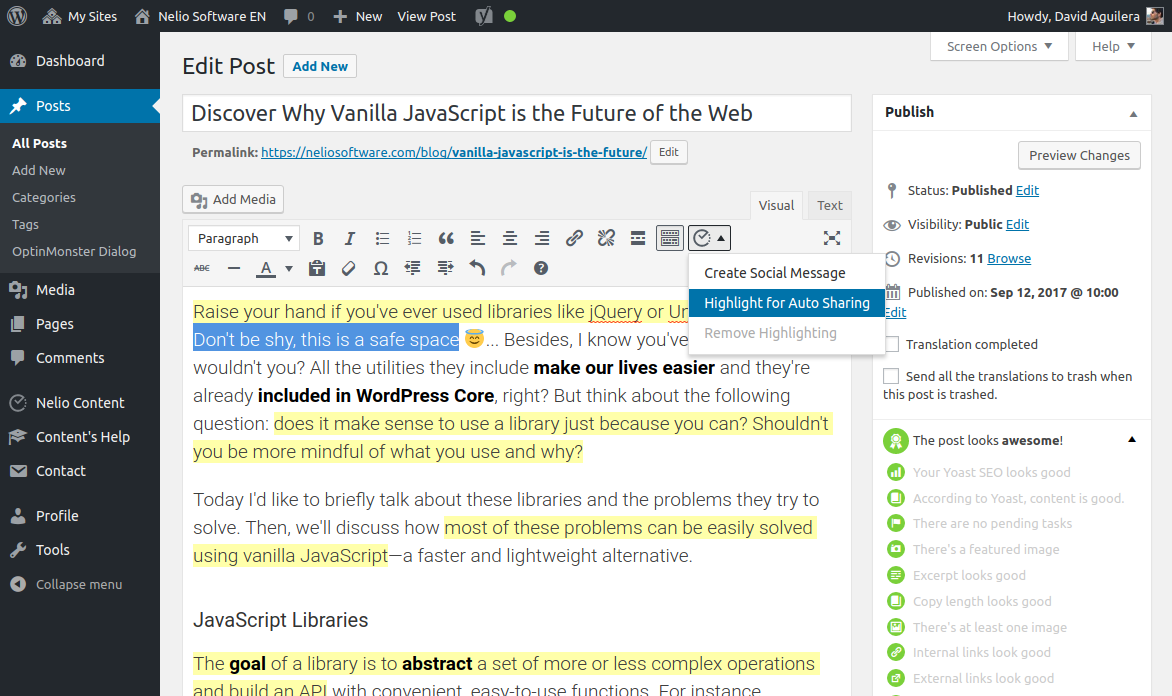1172x696 pixels.
Task: Center align the text
Action: tap(510, 238)
